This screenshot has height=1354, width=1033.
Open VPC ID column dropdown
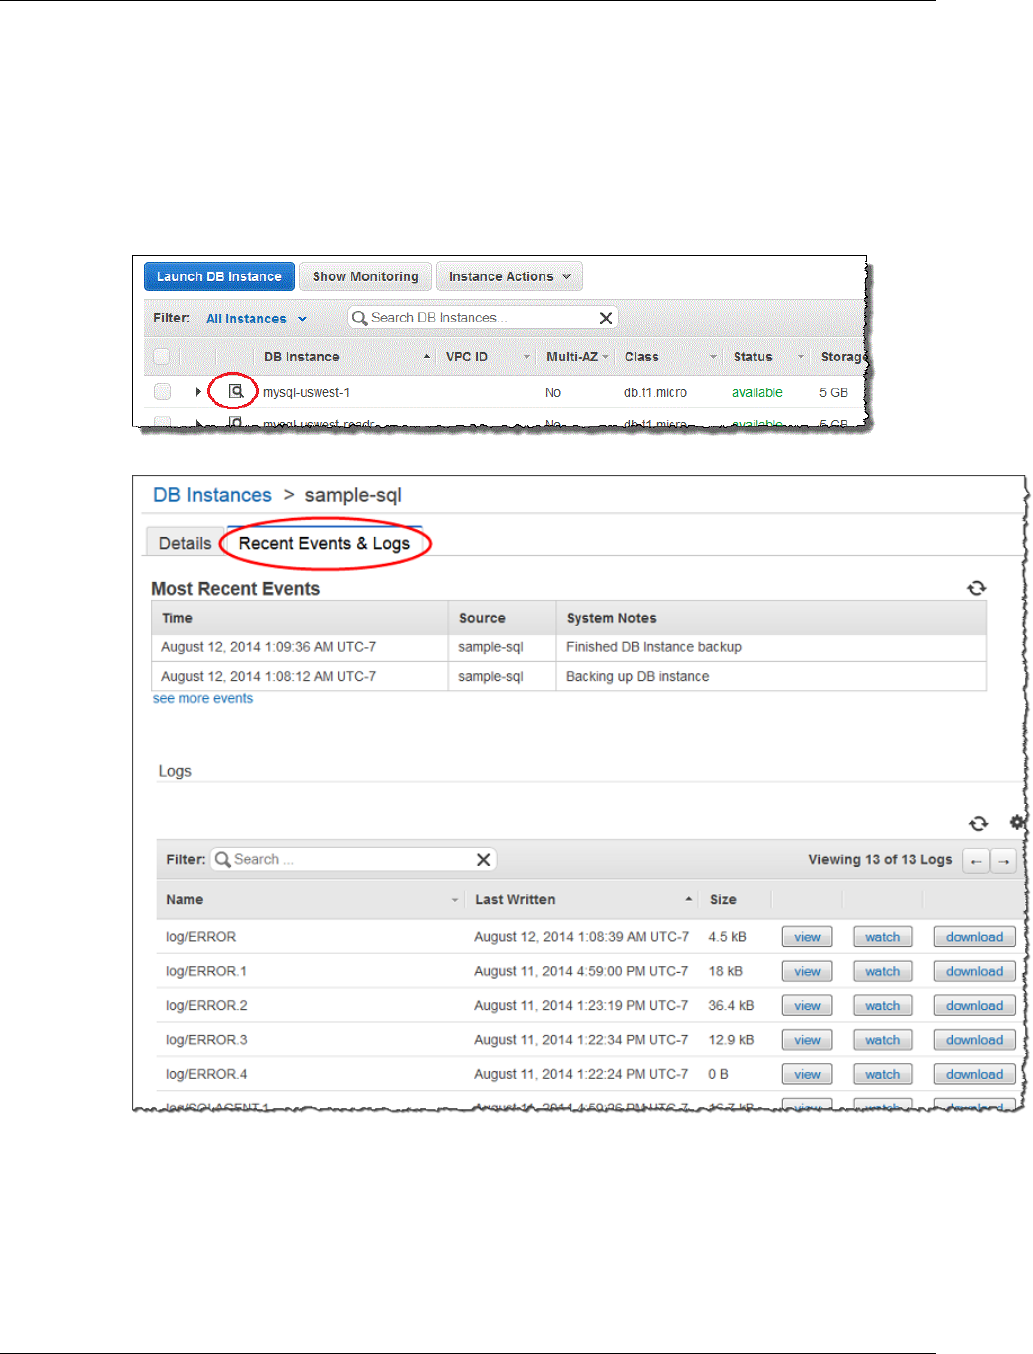click(x=527, y=357)
